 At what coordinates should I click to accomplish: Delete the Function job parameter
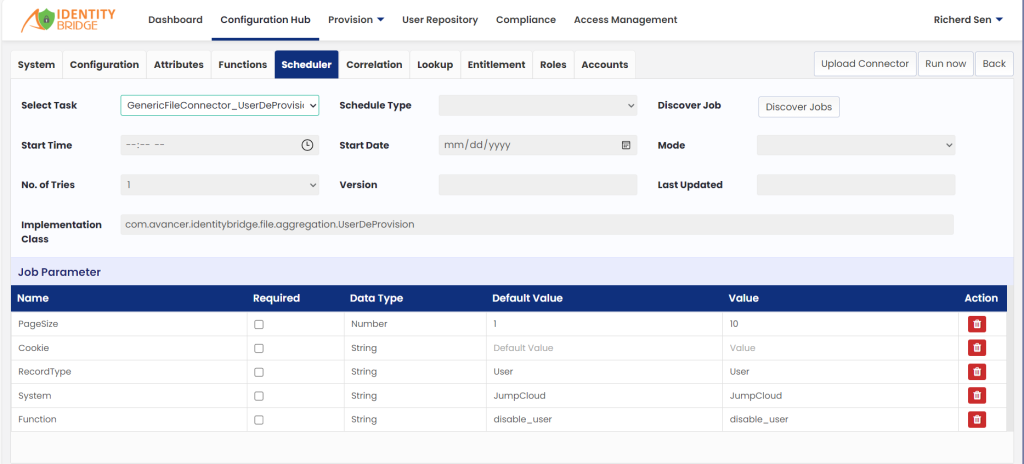point(976,420)
